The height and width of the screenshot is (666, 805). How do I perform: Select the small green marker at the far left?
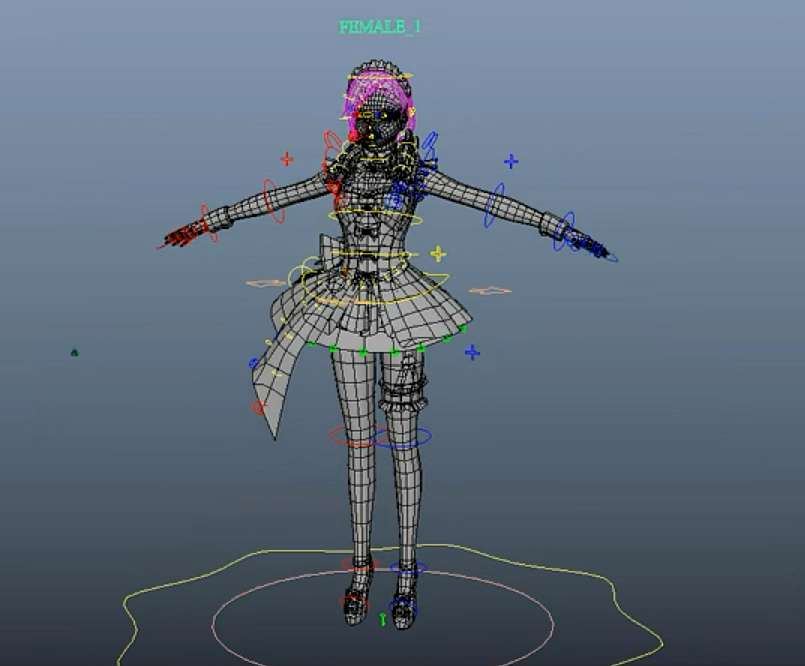coord(74,353)
